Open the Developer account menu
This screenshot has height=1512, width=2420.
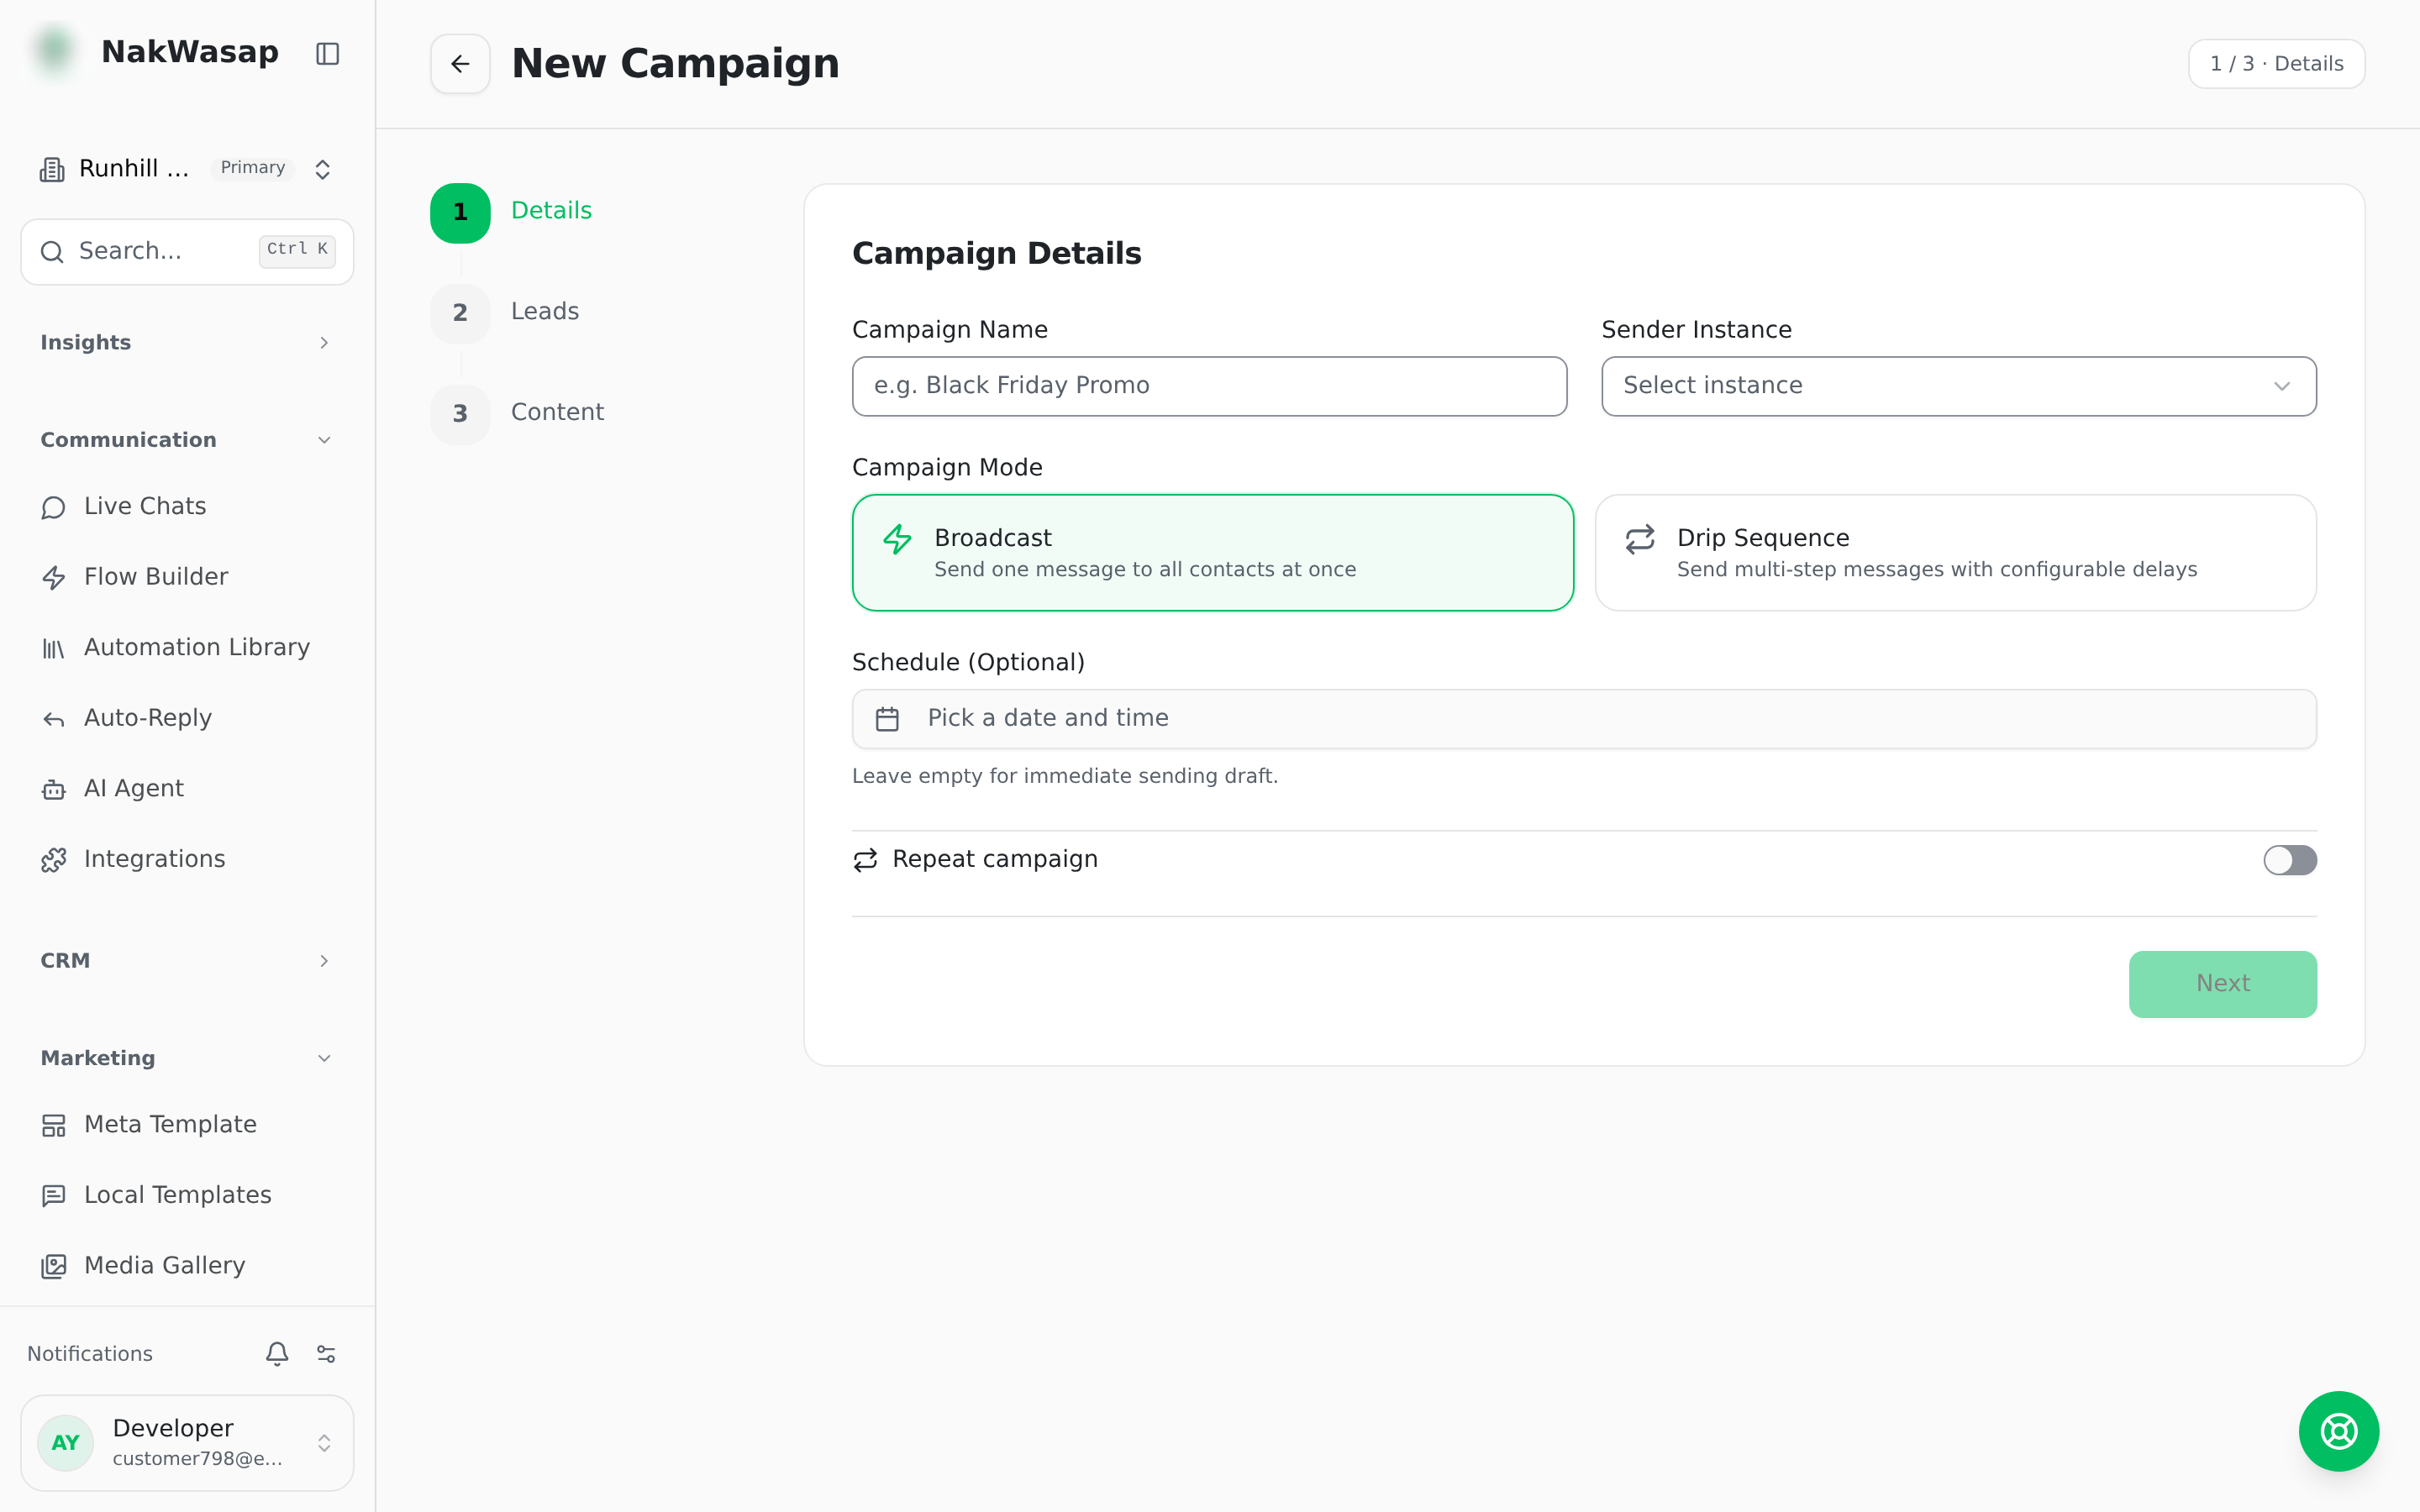click(187, 1442)
